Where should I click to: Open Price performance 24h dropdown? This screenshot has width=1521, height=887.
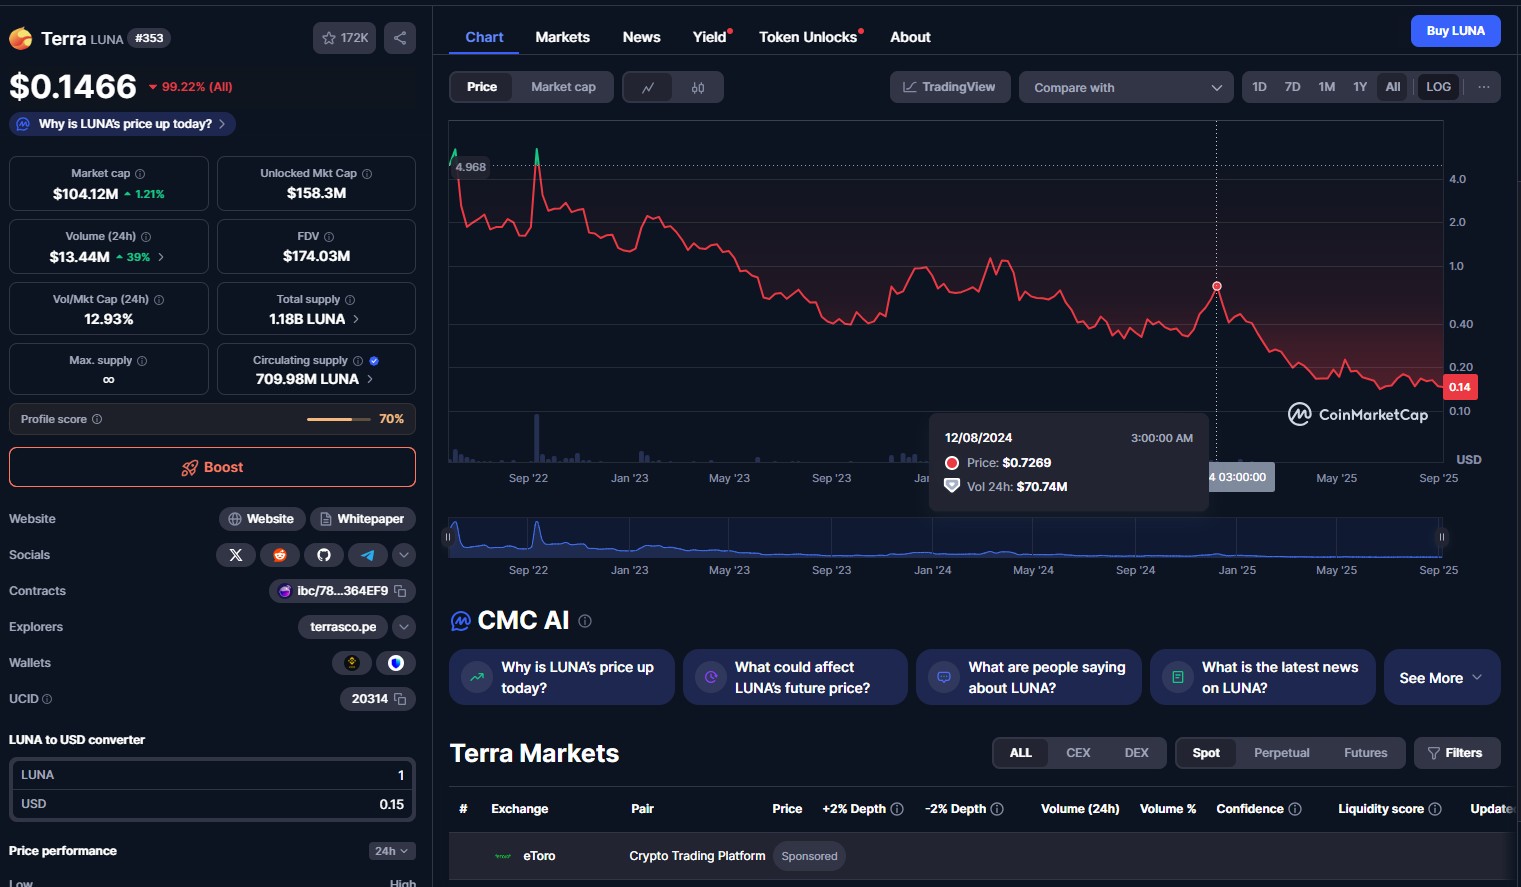click(391, 851)
